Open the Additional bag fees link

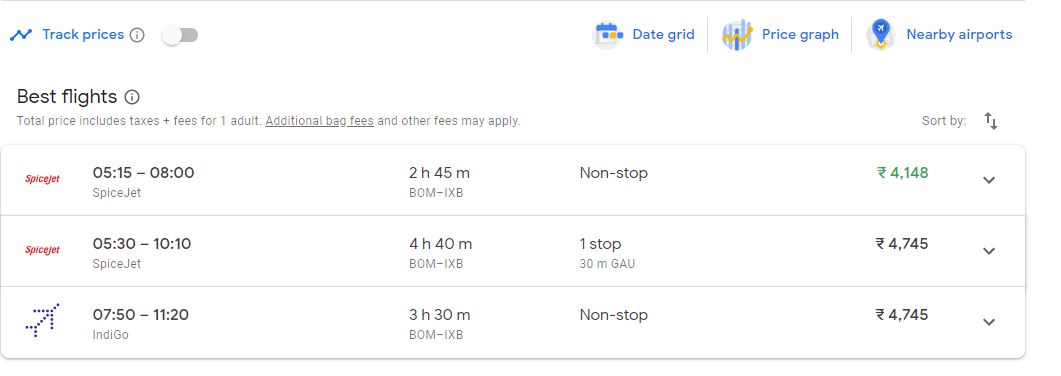coord(319,122)
